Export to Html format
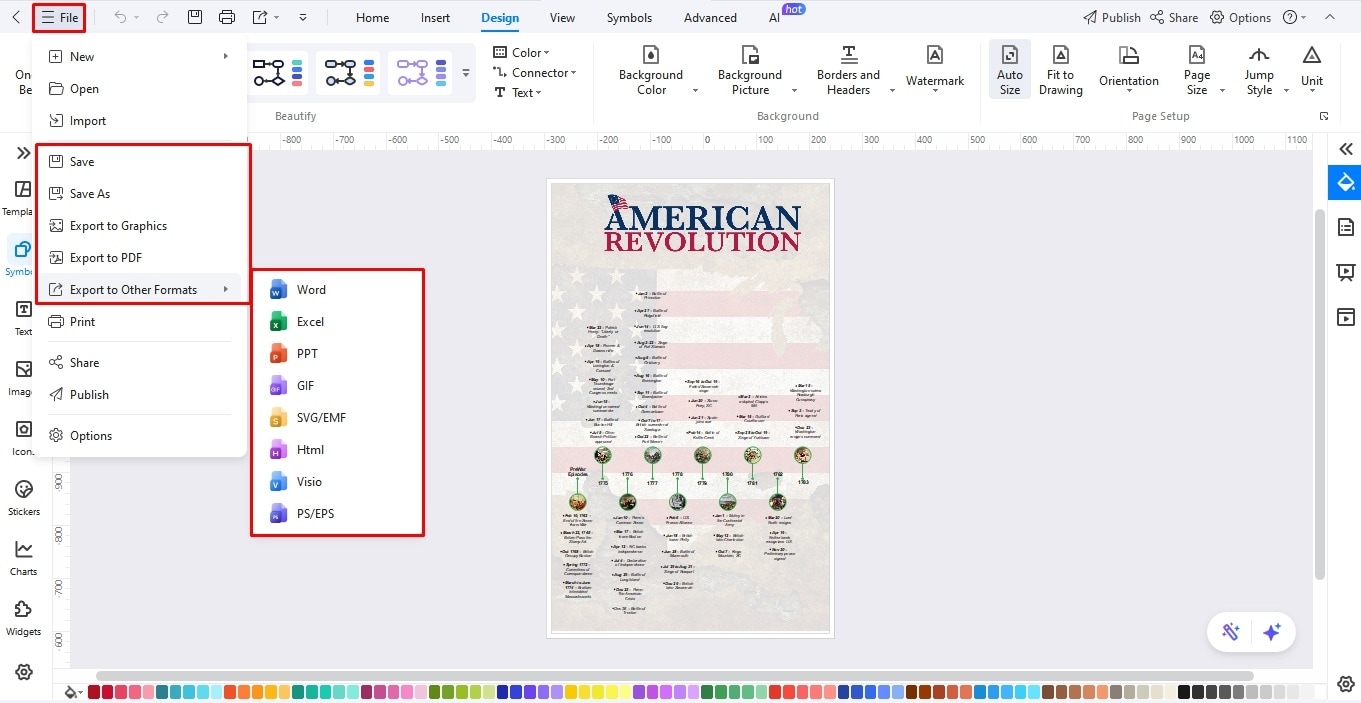 click(x=337, y=450)
